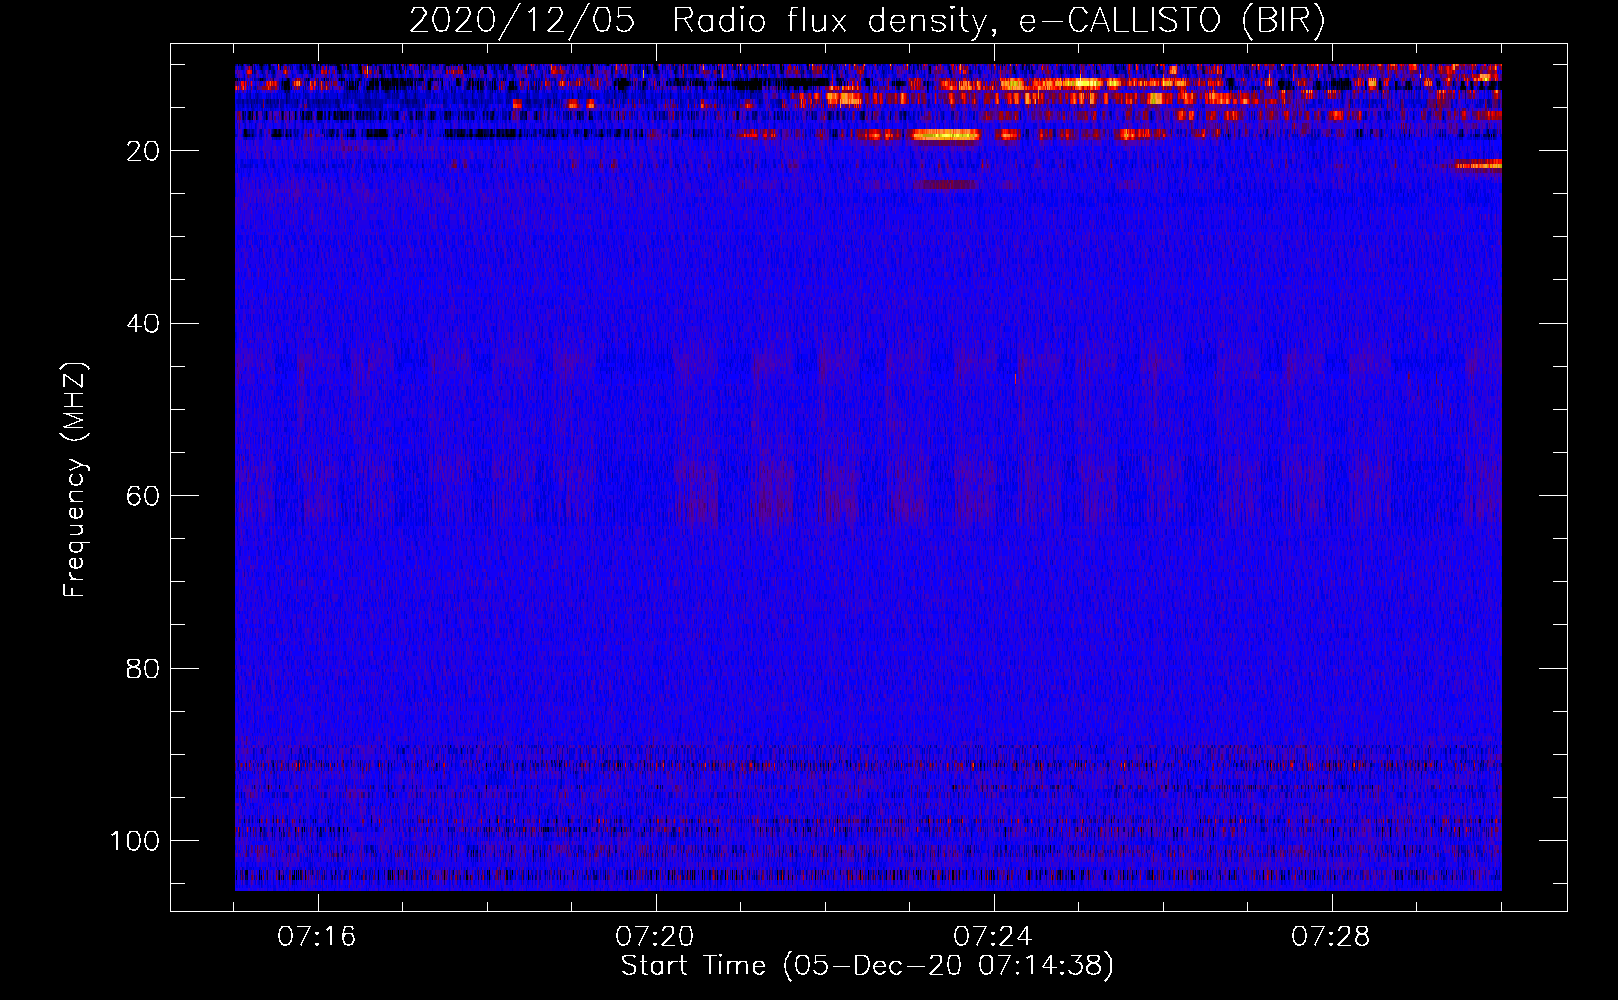Click the '80' frequency tick label
Screen dimensions: 1618x1000
pos(143,669)
